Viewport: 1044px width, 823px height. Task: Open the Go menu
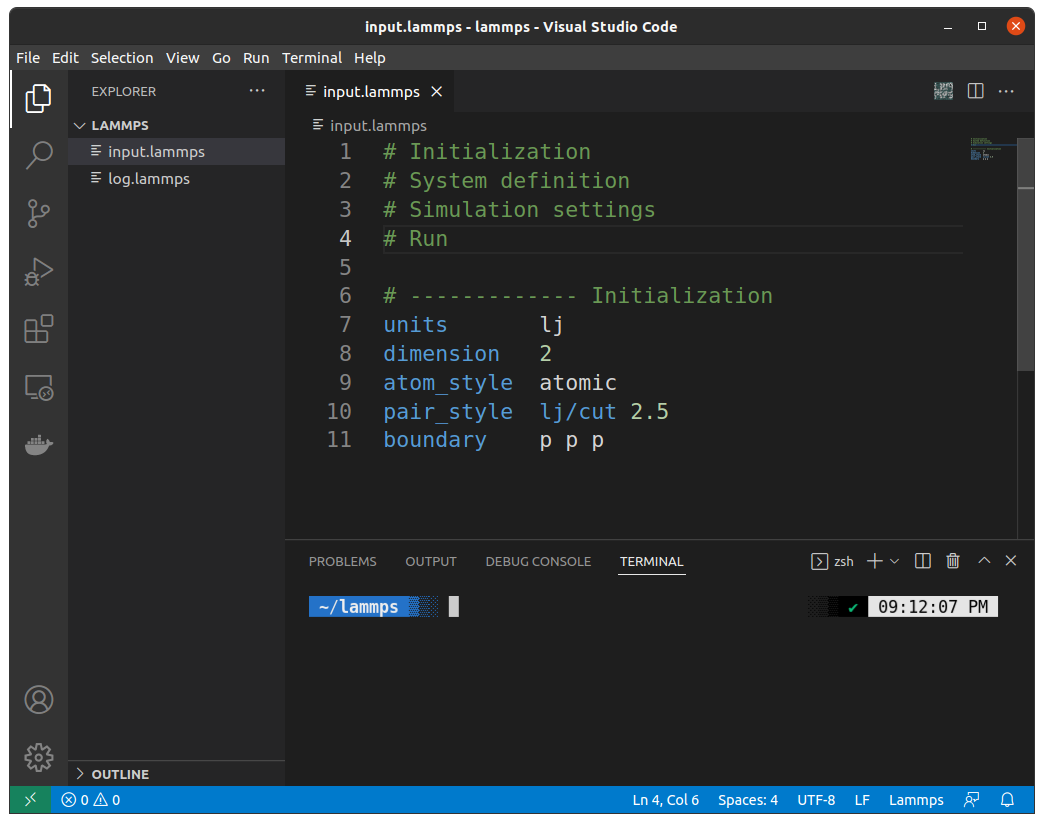221,58
